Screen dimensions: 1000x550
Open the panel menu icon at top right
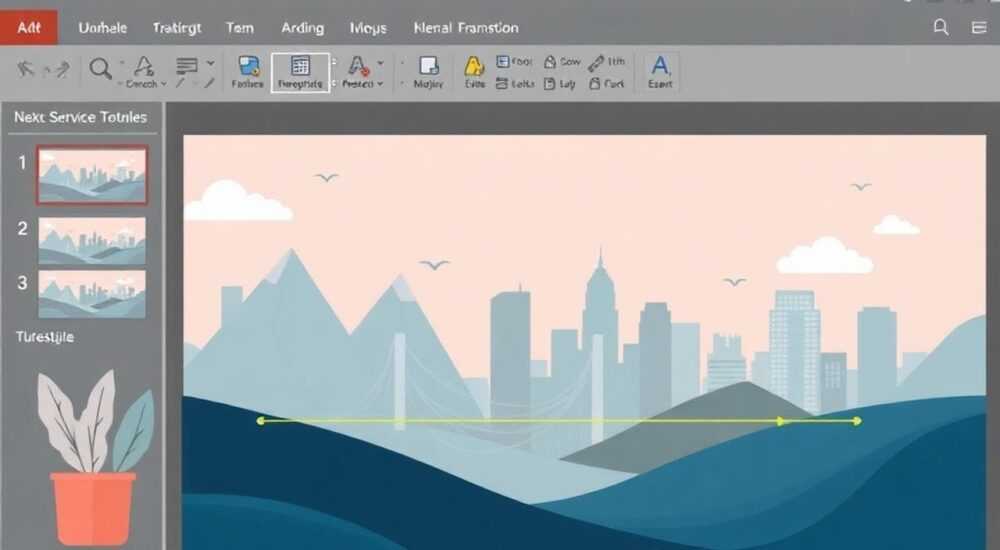979,27
